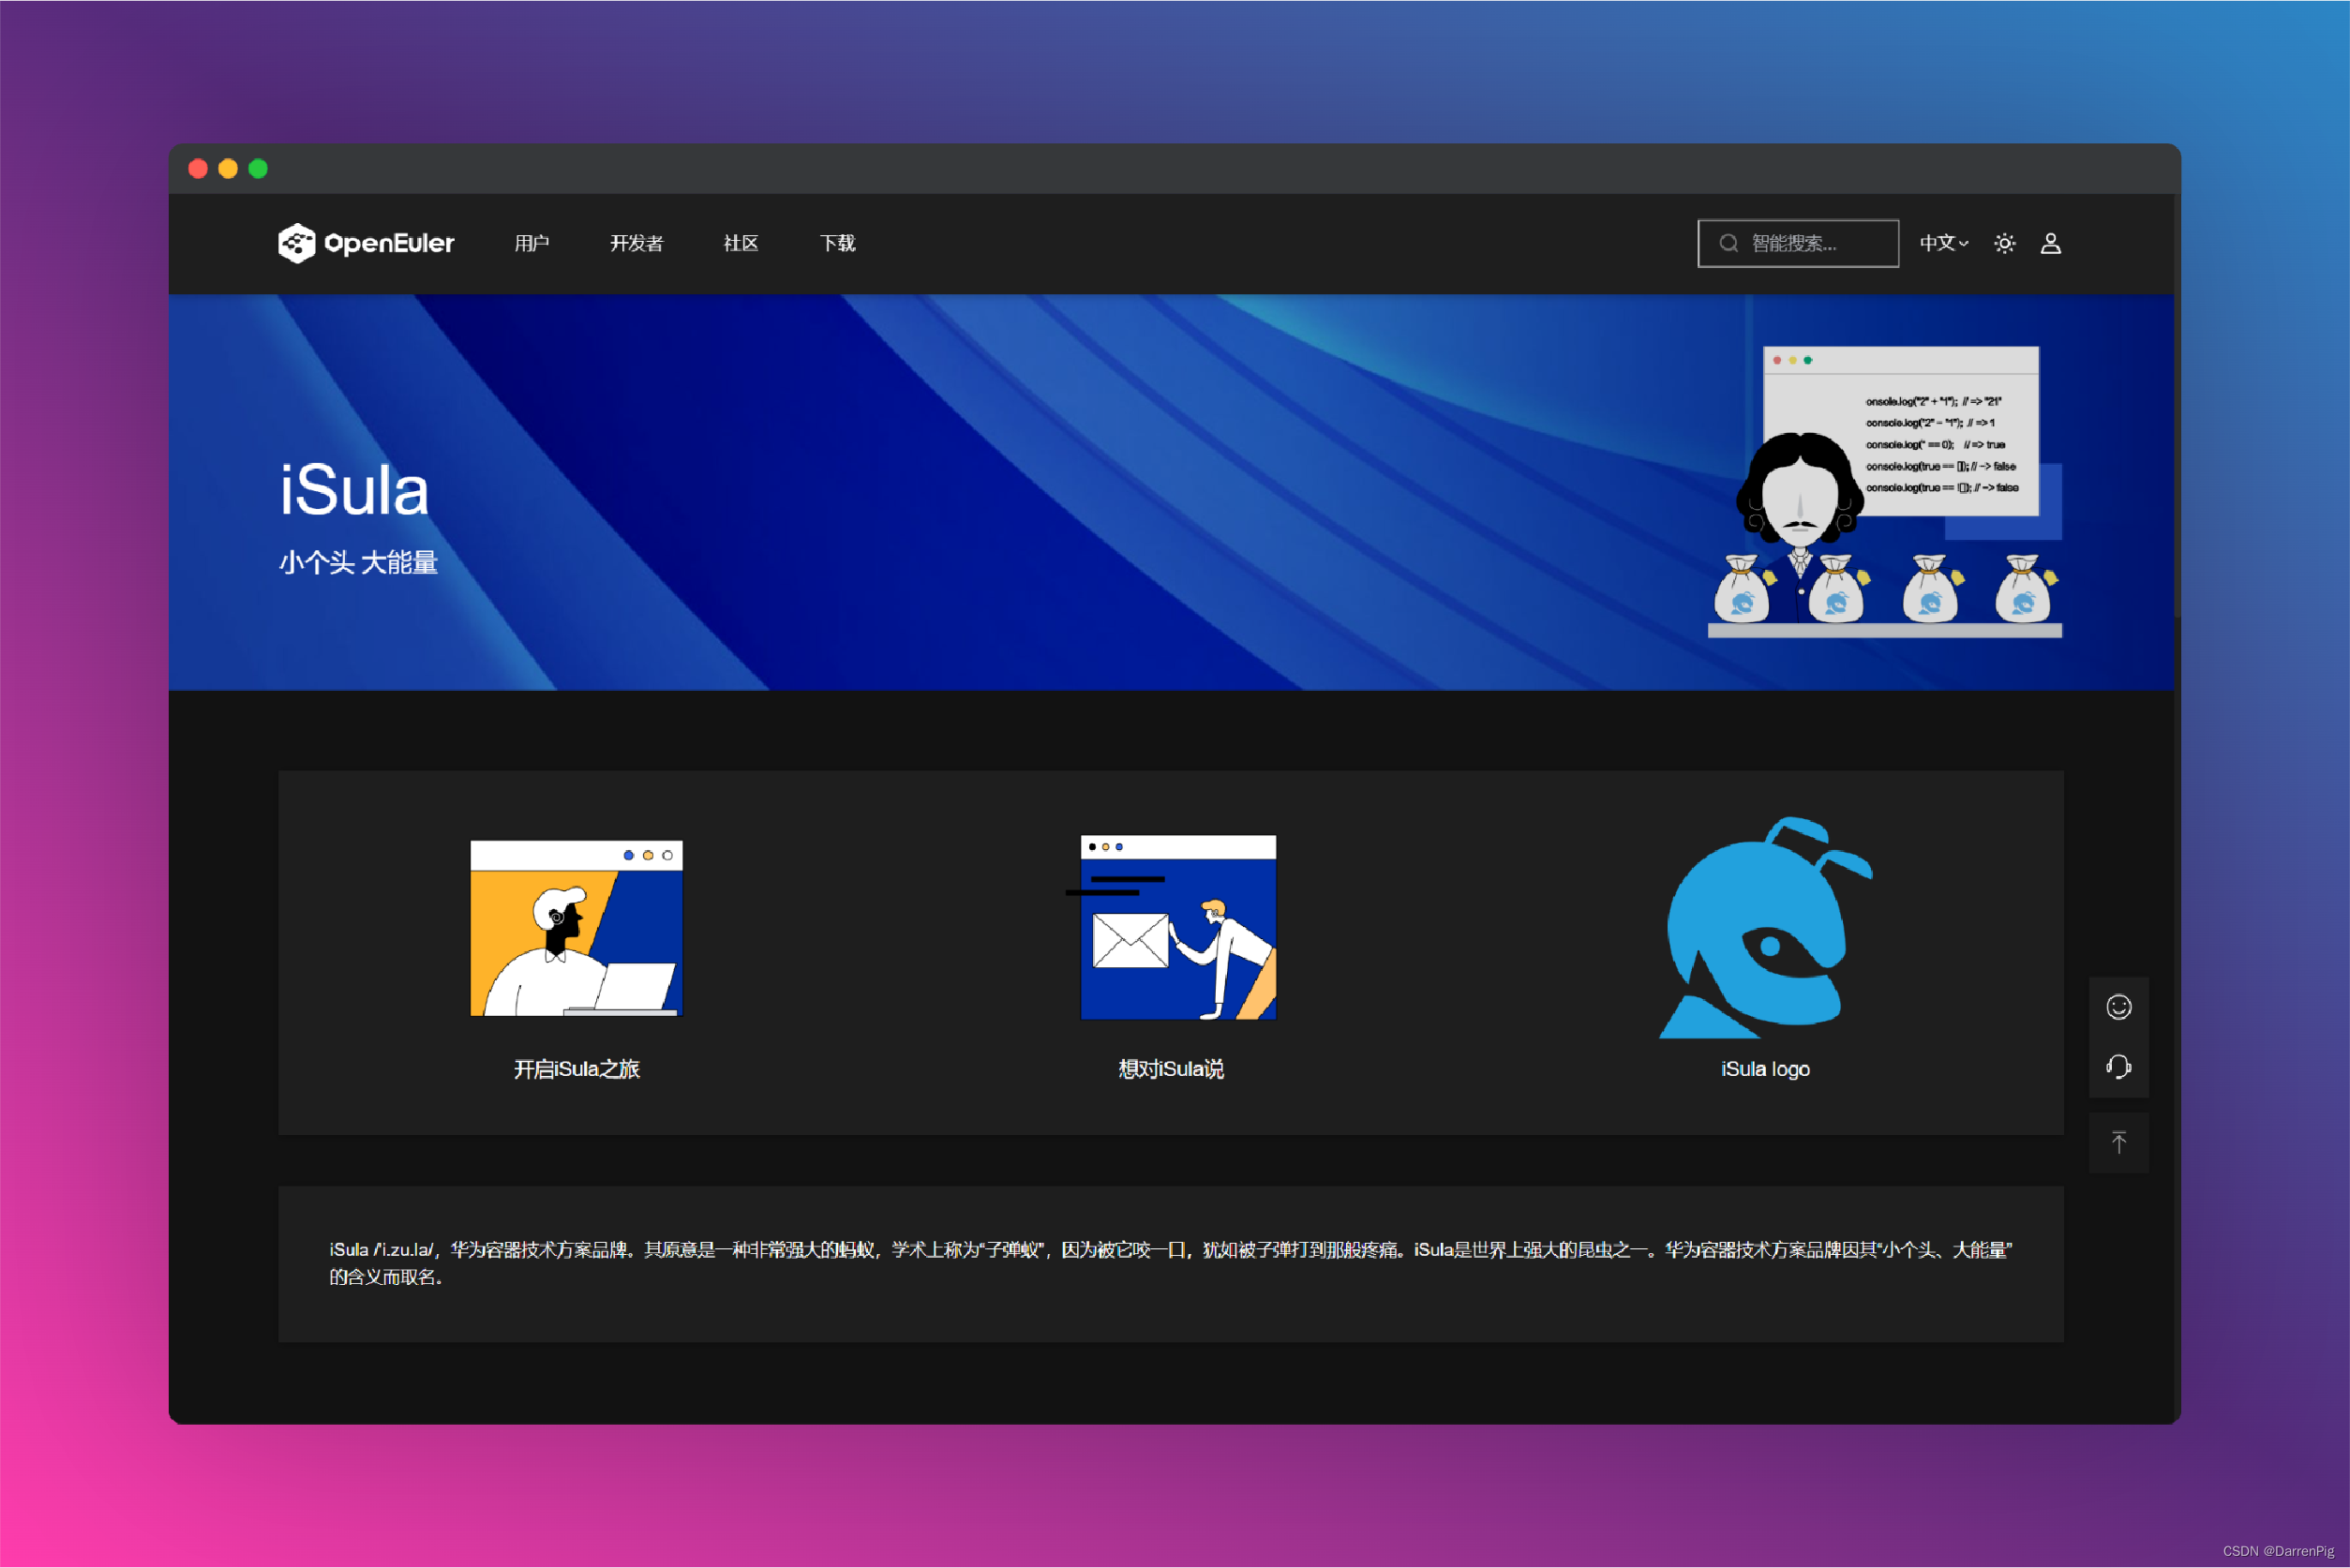Click the green window maximize button
This screenshot has width=2350, height=1568.
pyautogui.click(x=258, y=168)
